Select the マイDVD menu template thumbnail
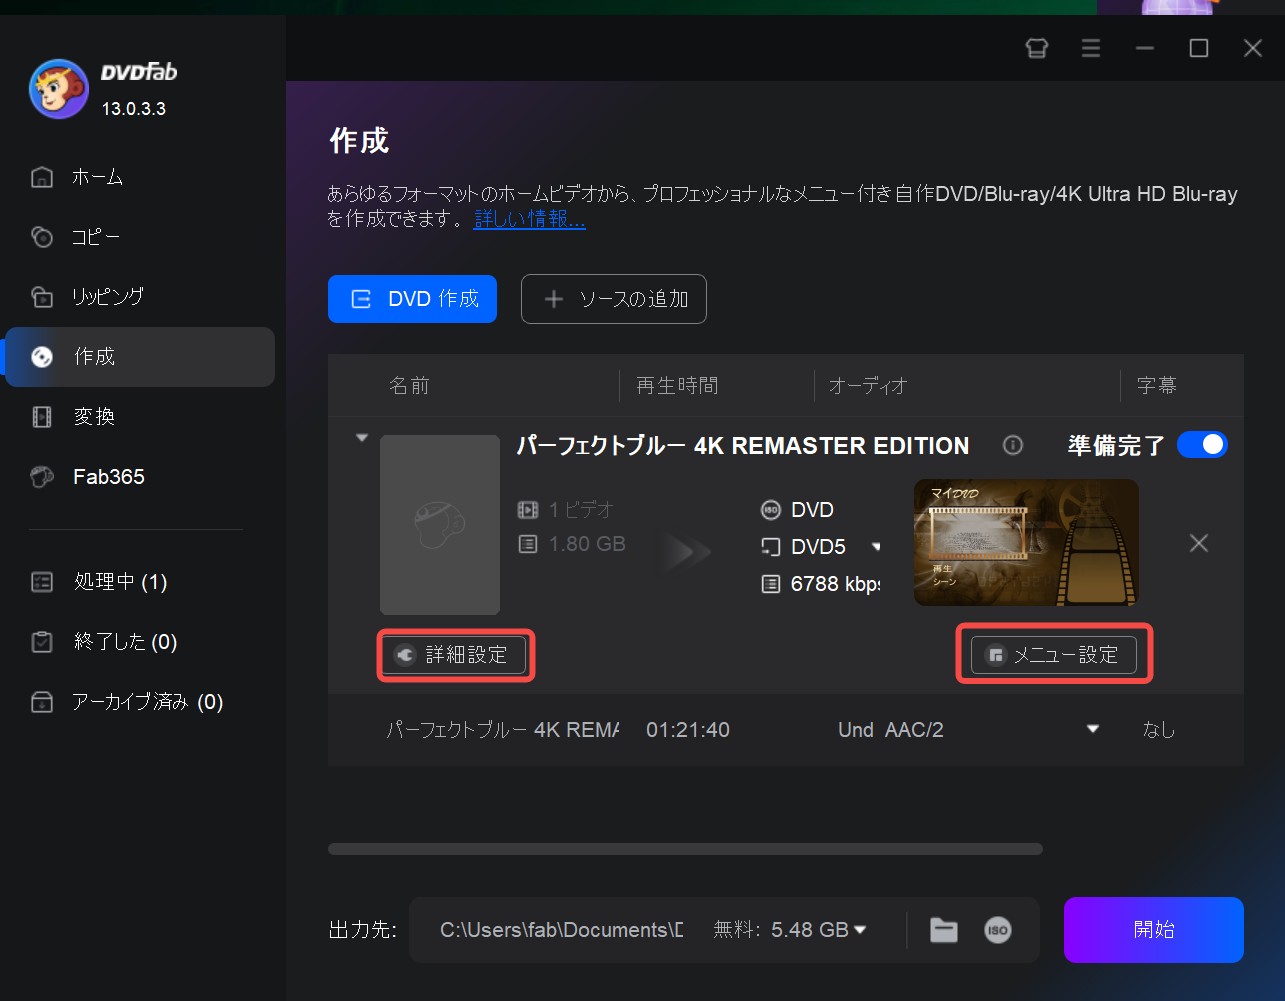 coord(1025,543)
